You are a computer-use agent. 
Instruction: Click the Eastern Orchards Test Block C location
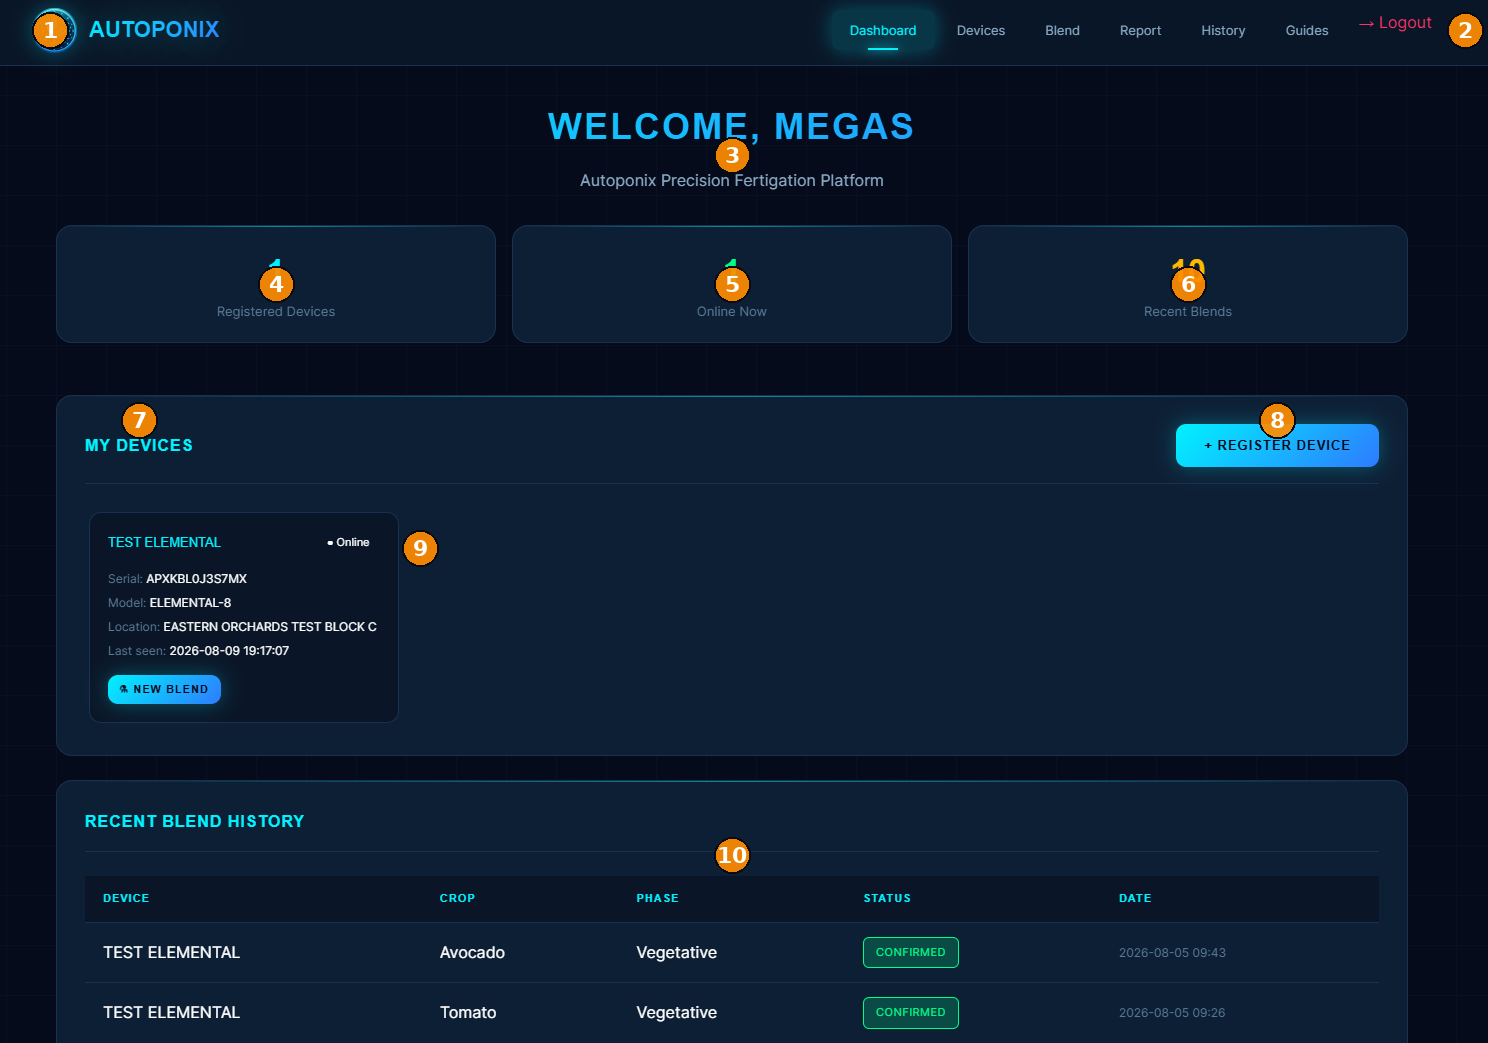click(270, 627)
